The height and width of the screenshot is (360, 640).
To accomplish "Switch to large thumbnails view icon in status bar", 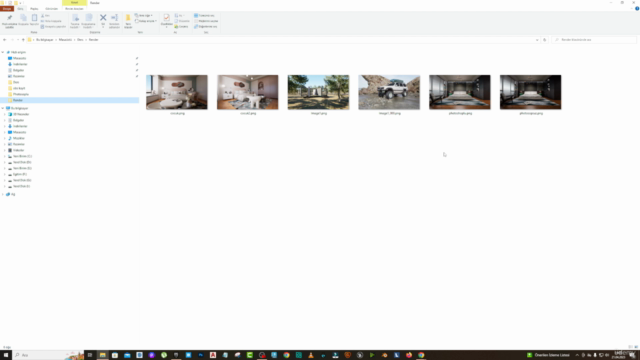I will click(x=636, y=347).
